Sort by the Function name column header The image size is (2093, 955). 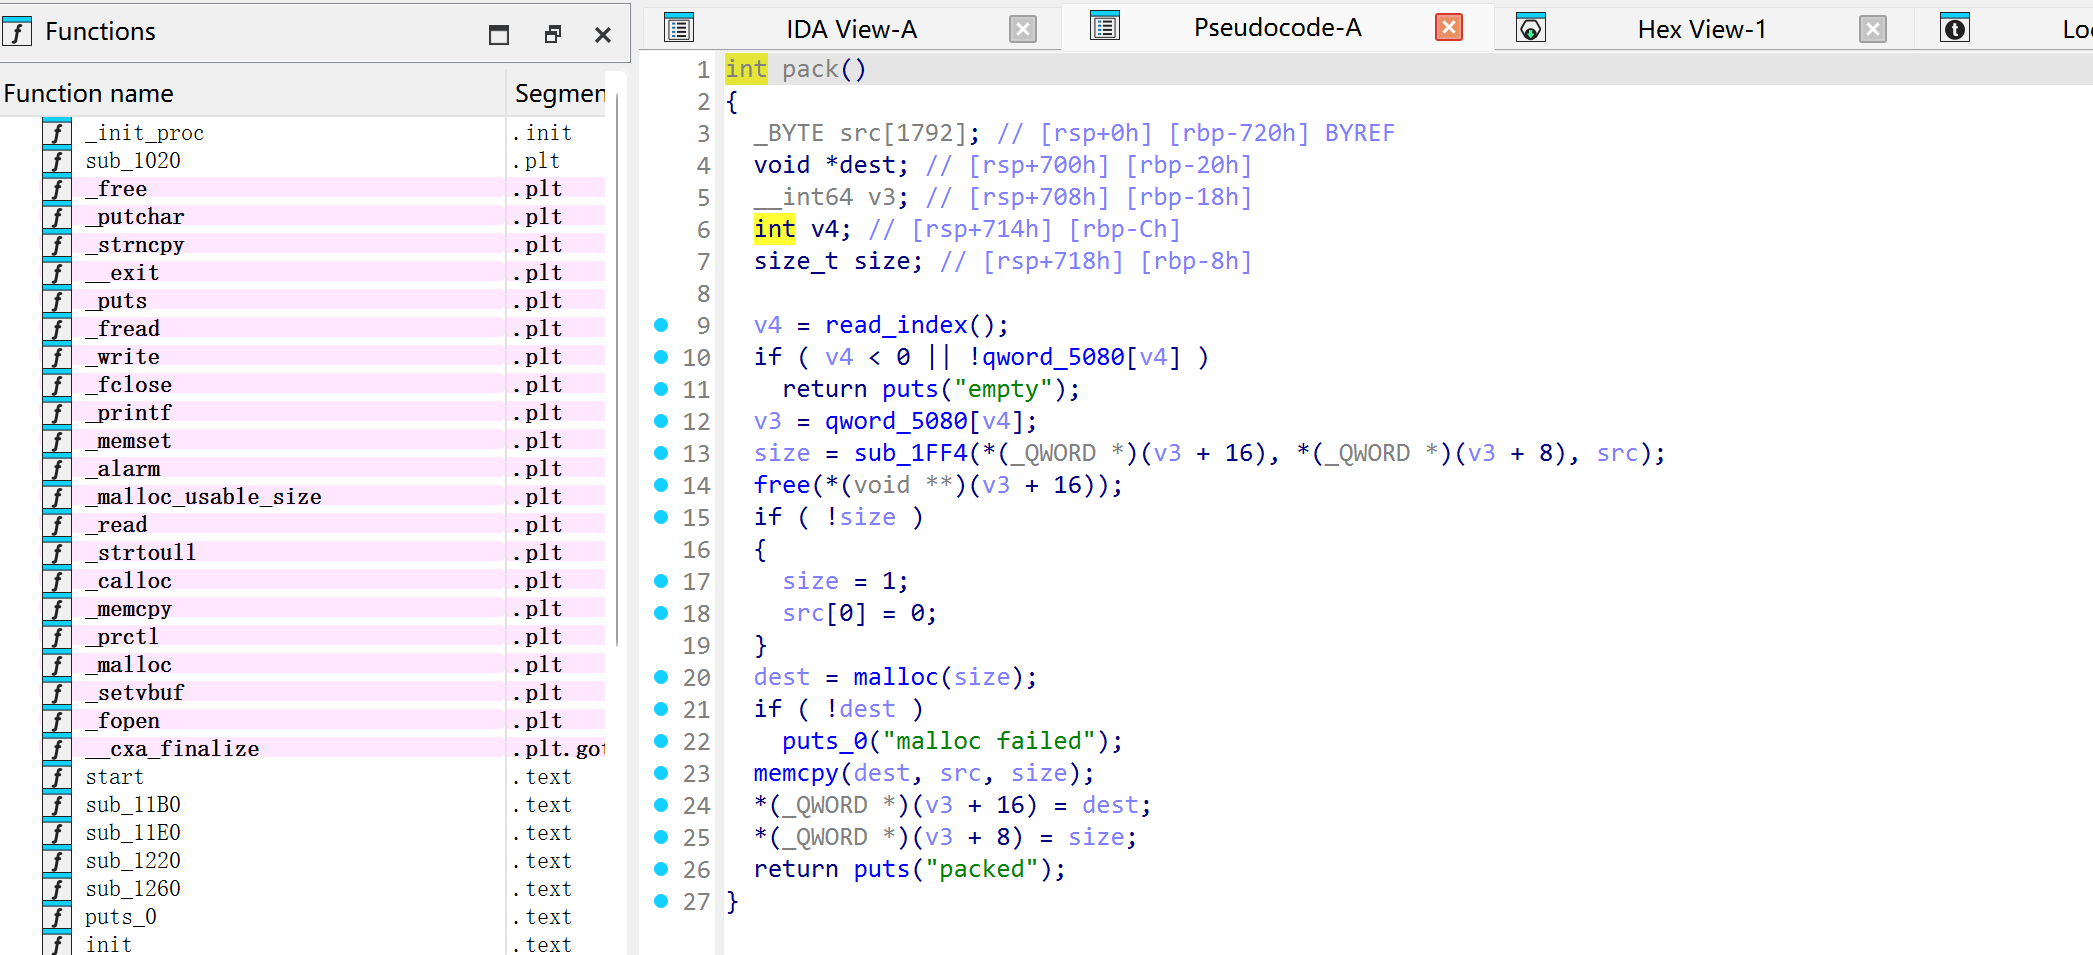point(252,93)
